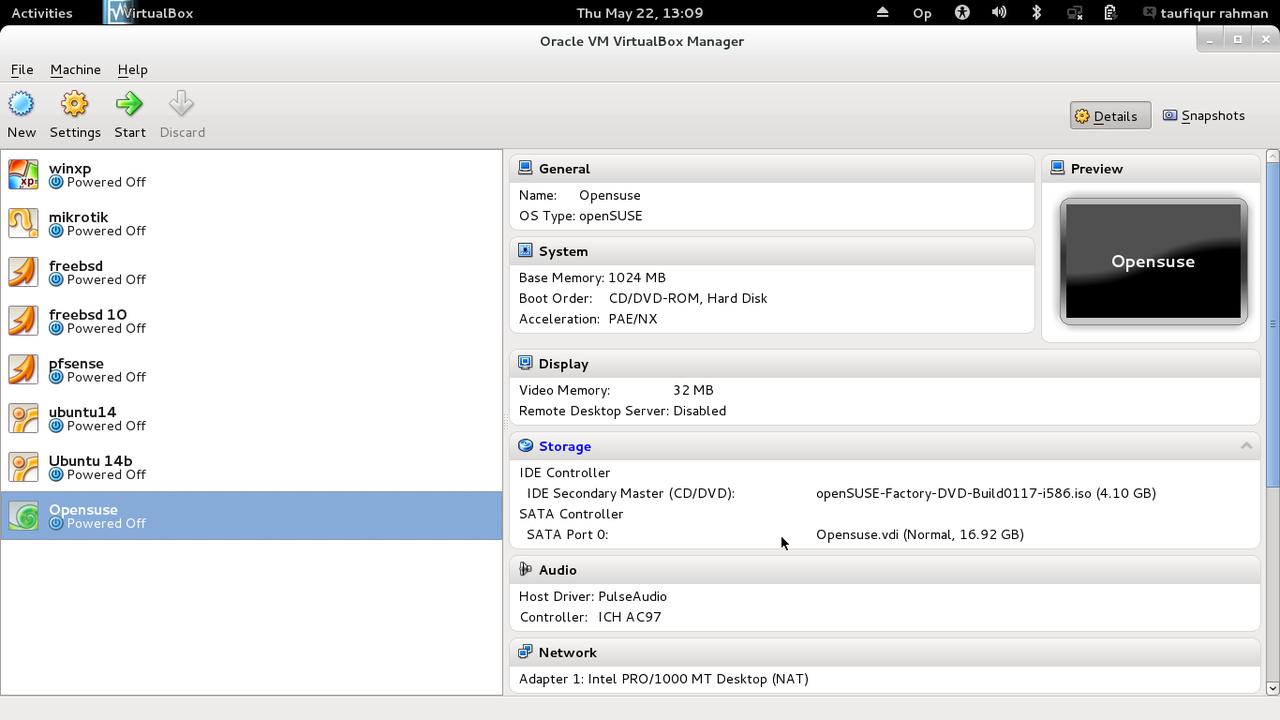Click the Audio section speaker icon
The height and width of the screenshot is (720, 1280).
point(525,569)
